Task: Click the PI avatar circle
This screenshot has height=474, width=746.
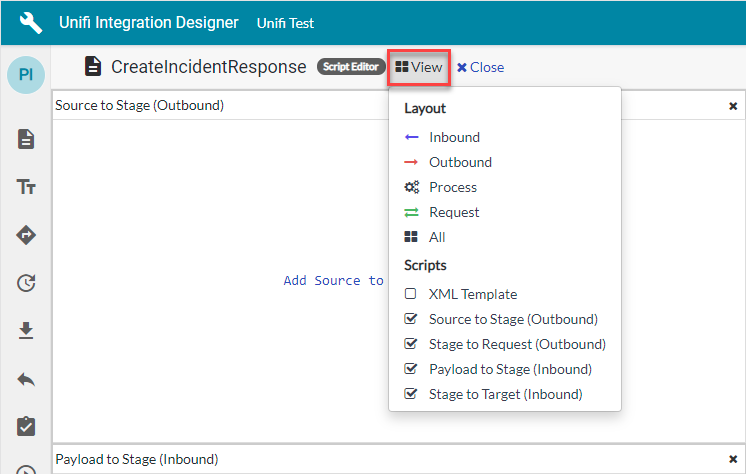Action: point(26,76)
